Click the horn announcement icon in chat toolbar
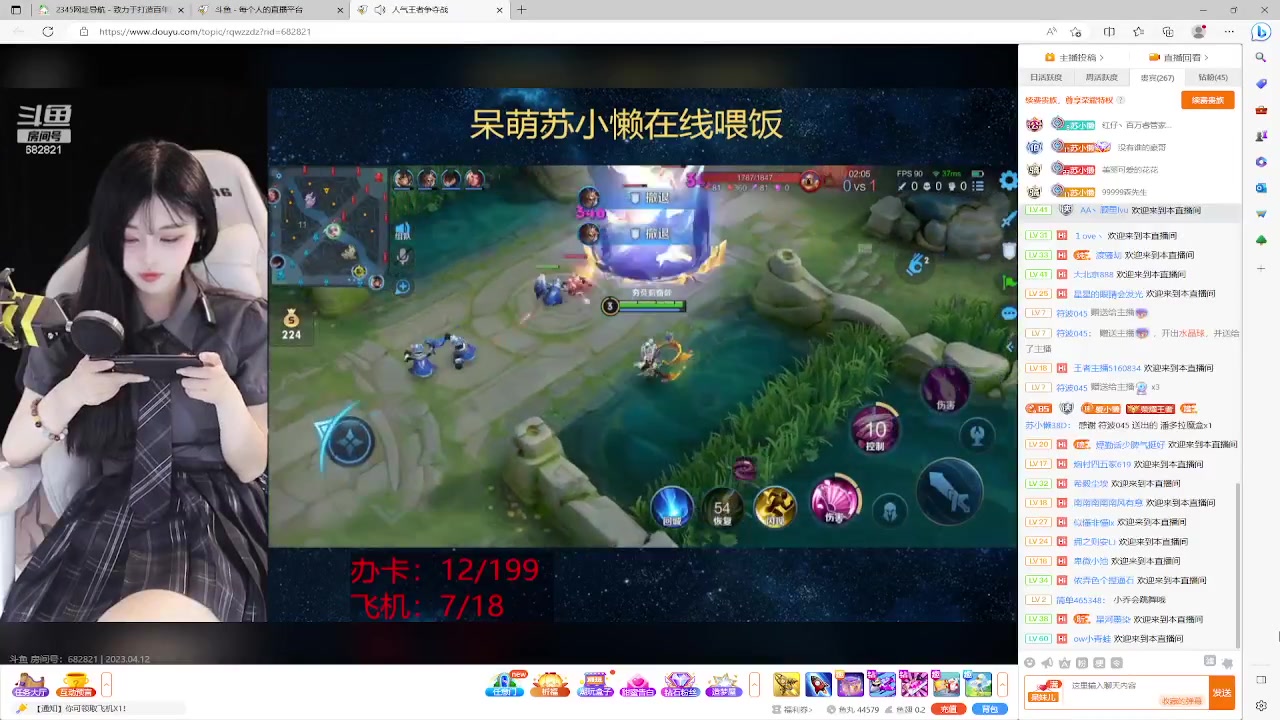This screenshot has height=720, width=1280. point(1047,663)
